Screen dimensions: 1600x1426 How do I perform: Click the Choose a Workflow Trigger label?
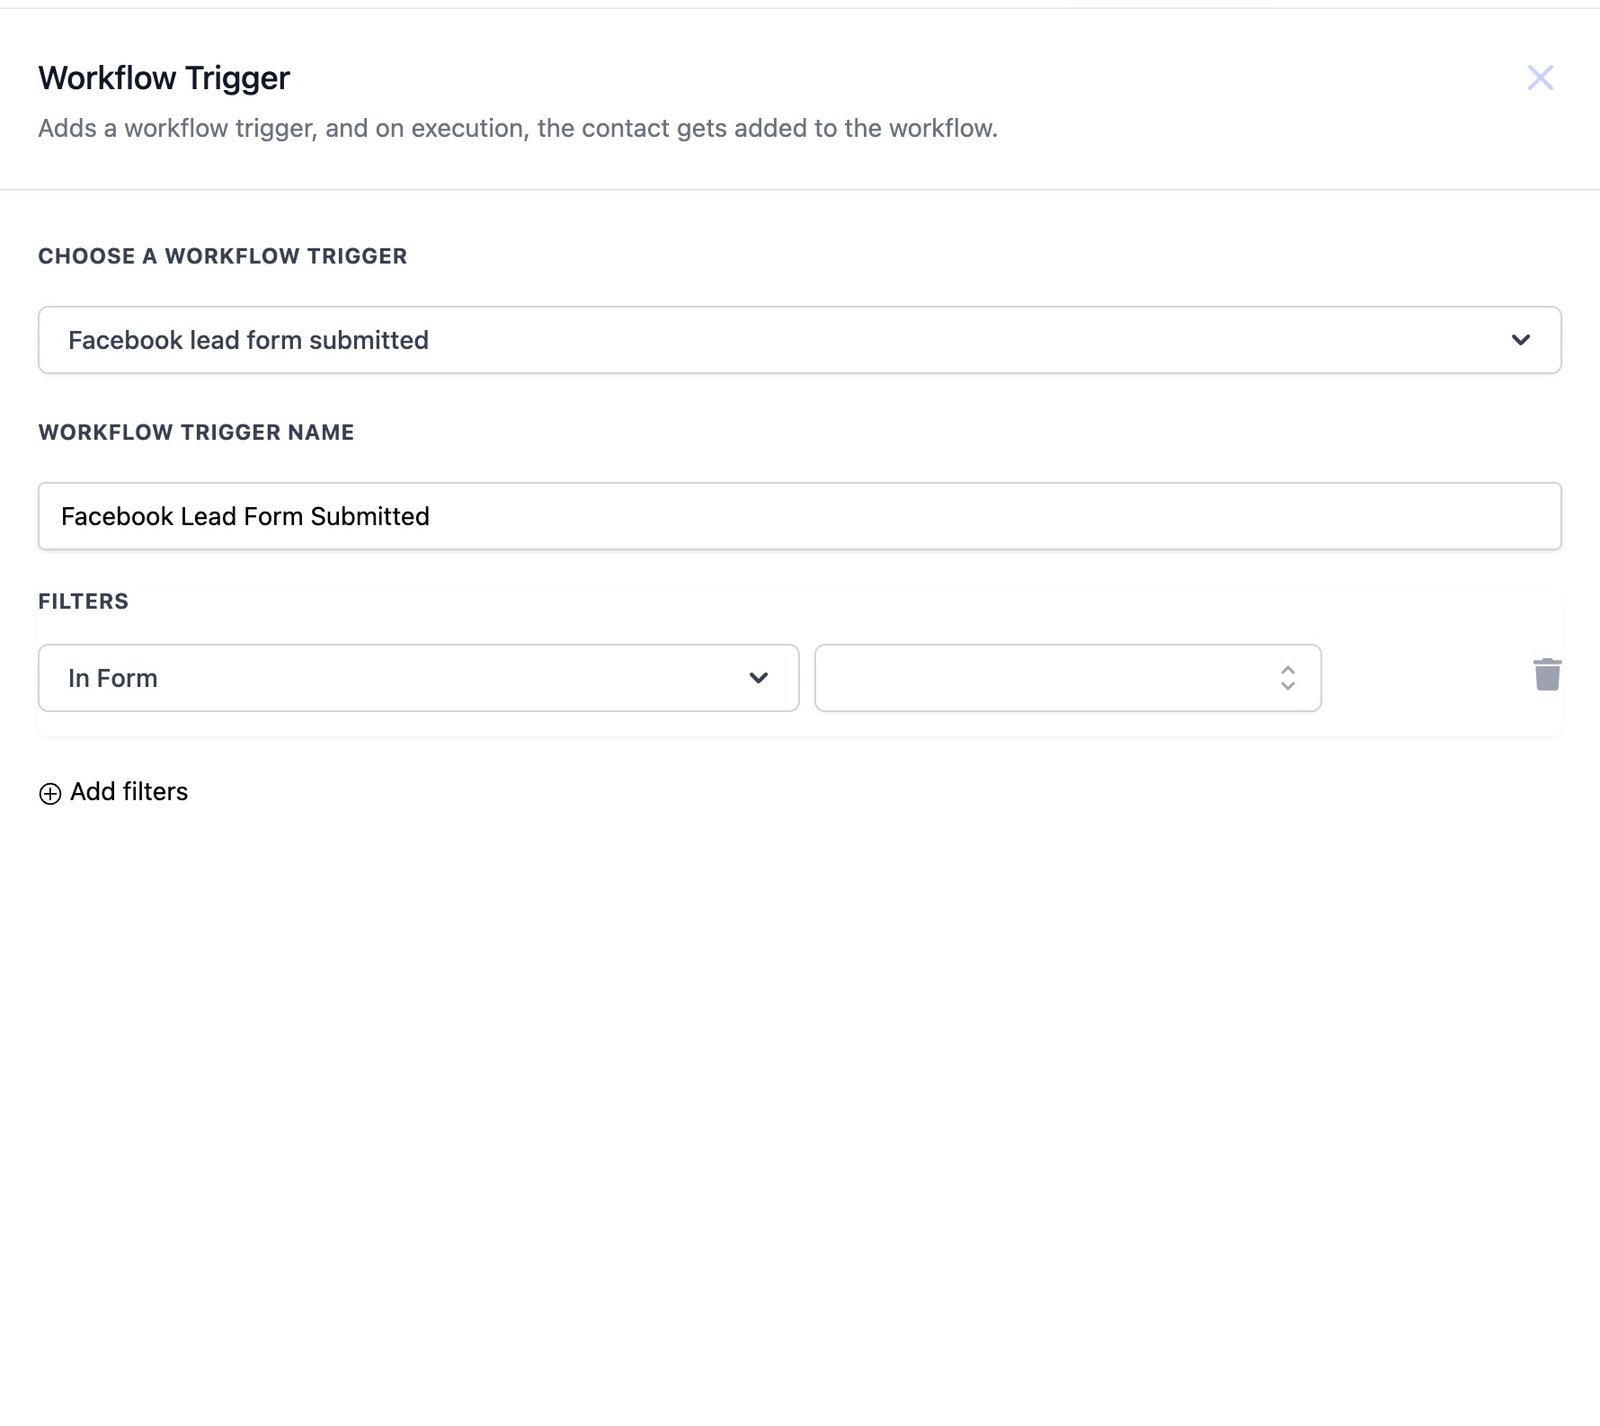[x=222, y=256]
